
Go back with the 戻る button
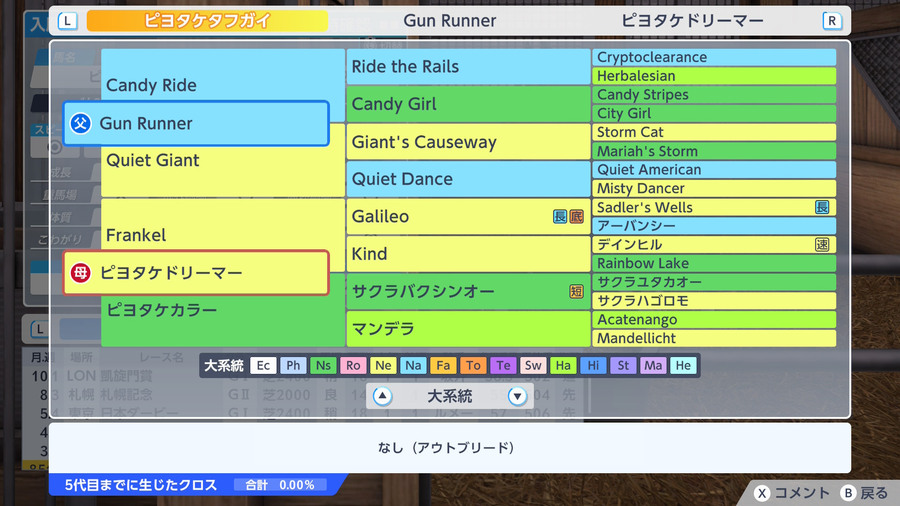[x=874, y=493]
